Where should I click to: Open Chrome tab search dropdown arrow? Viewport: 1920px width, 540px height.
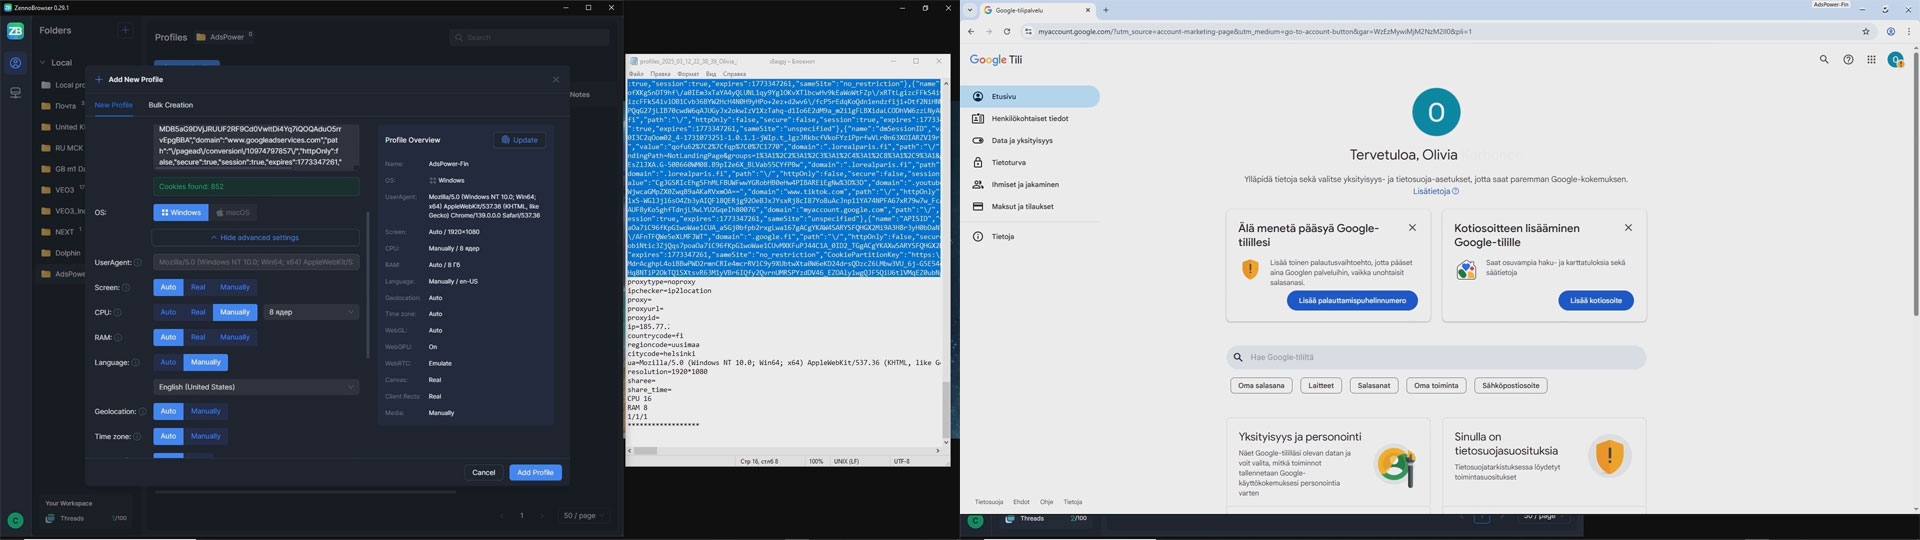(x=969, y=10)
